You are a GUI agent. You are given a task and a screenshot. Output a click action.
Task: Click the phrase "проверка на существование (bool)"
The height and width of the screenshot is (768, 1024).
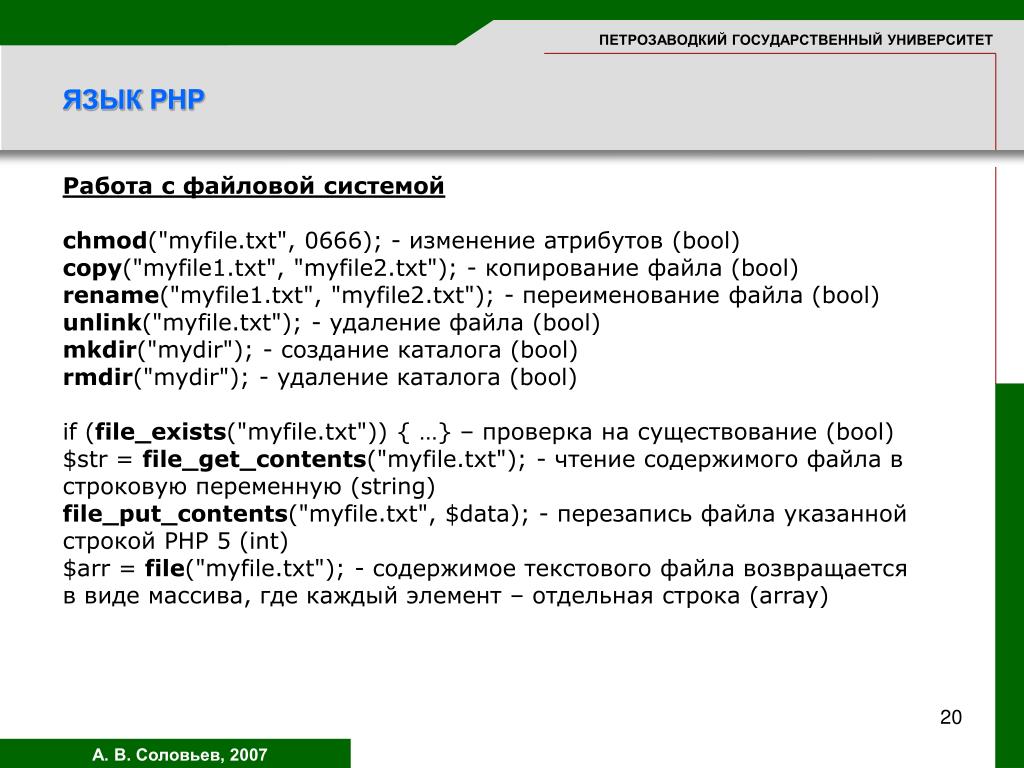point(688,432)
